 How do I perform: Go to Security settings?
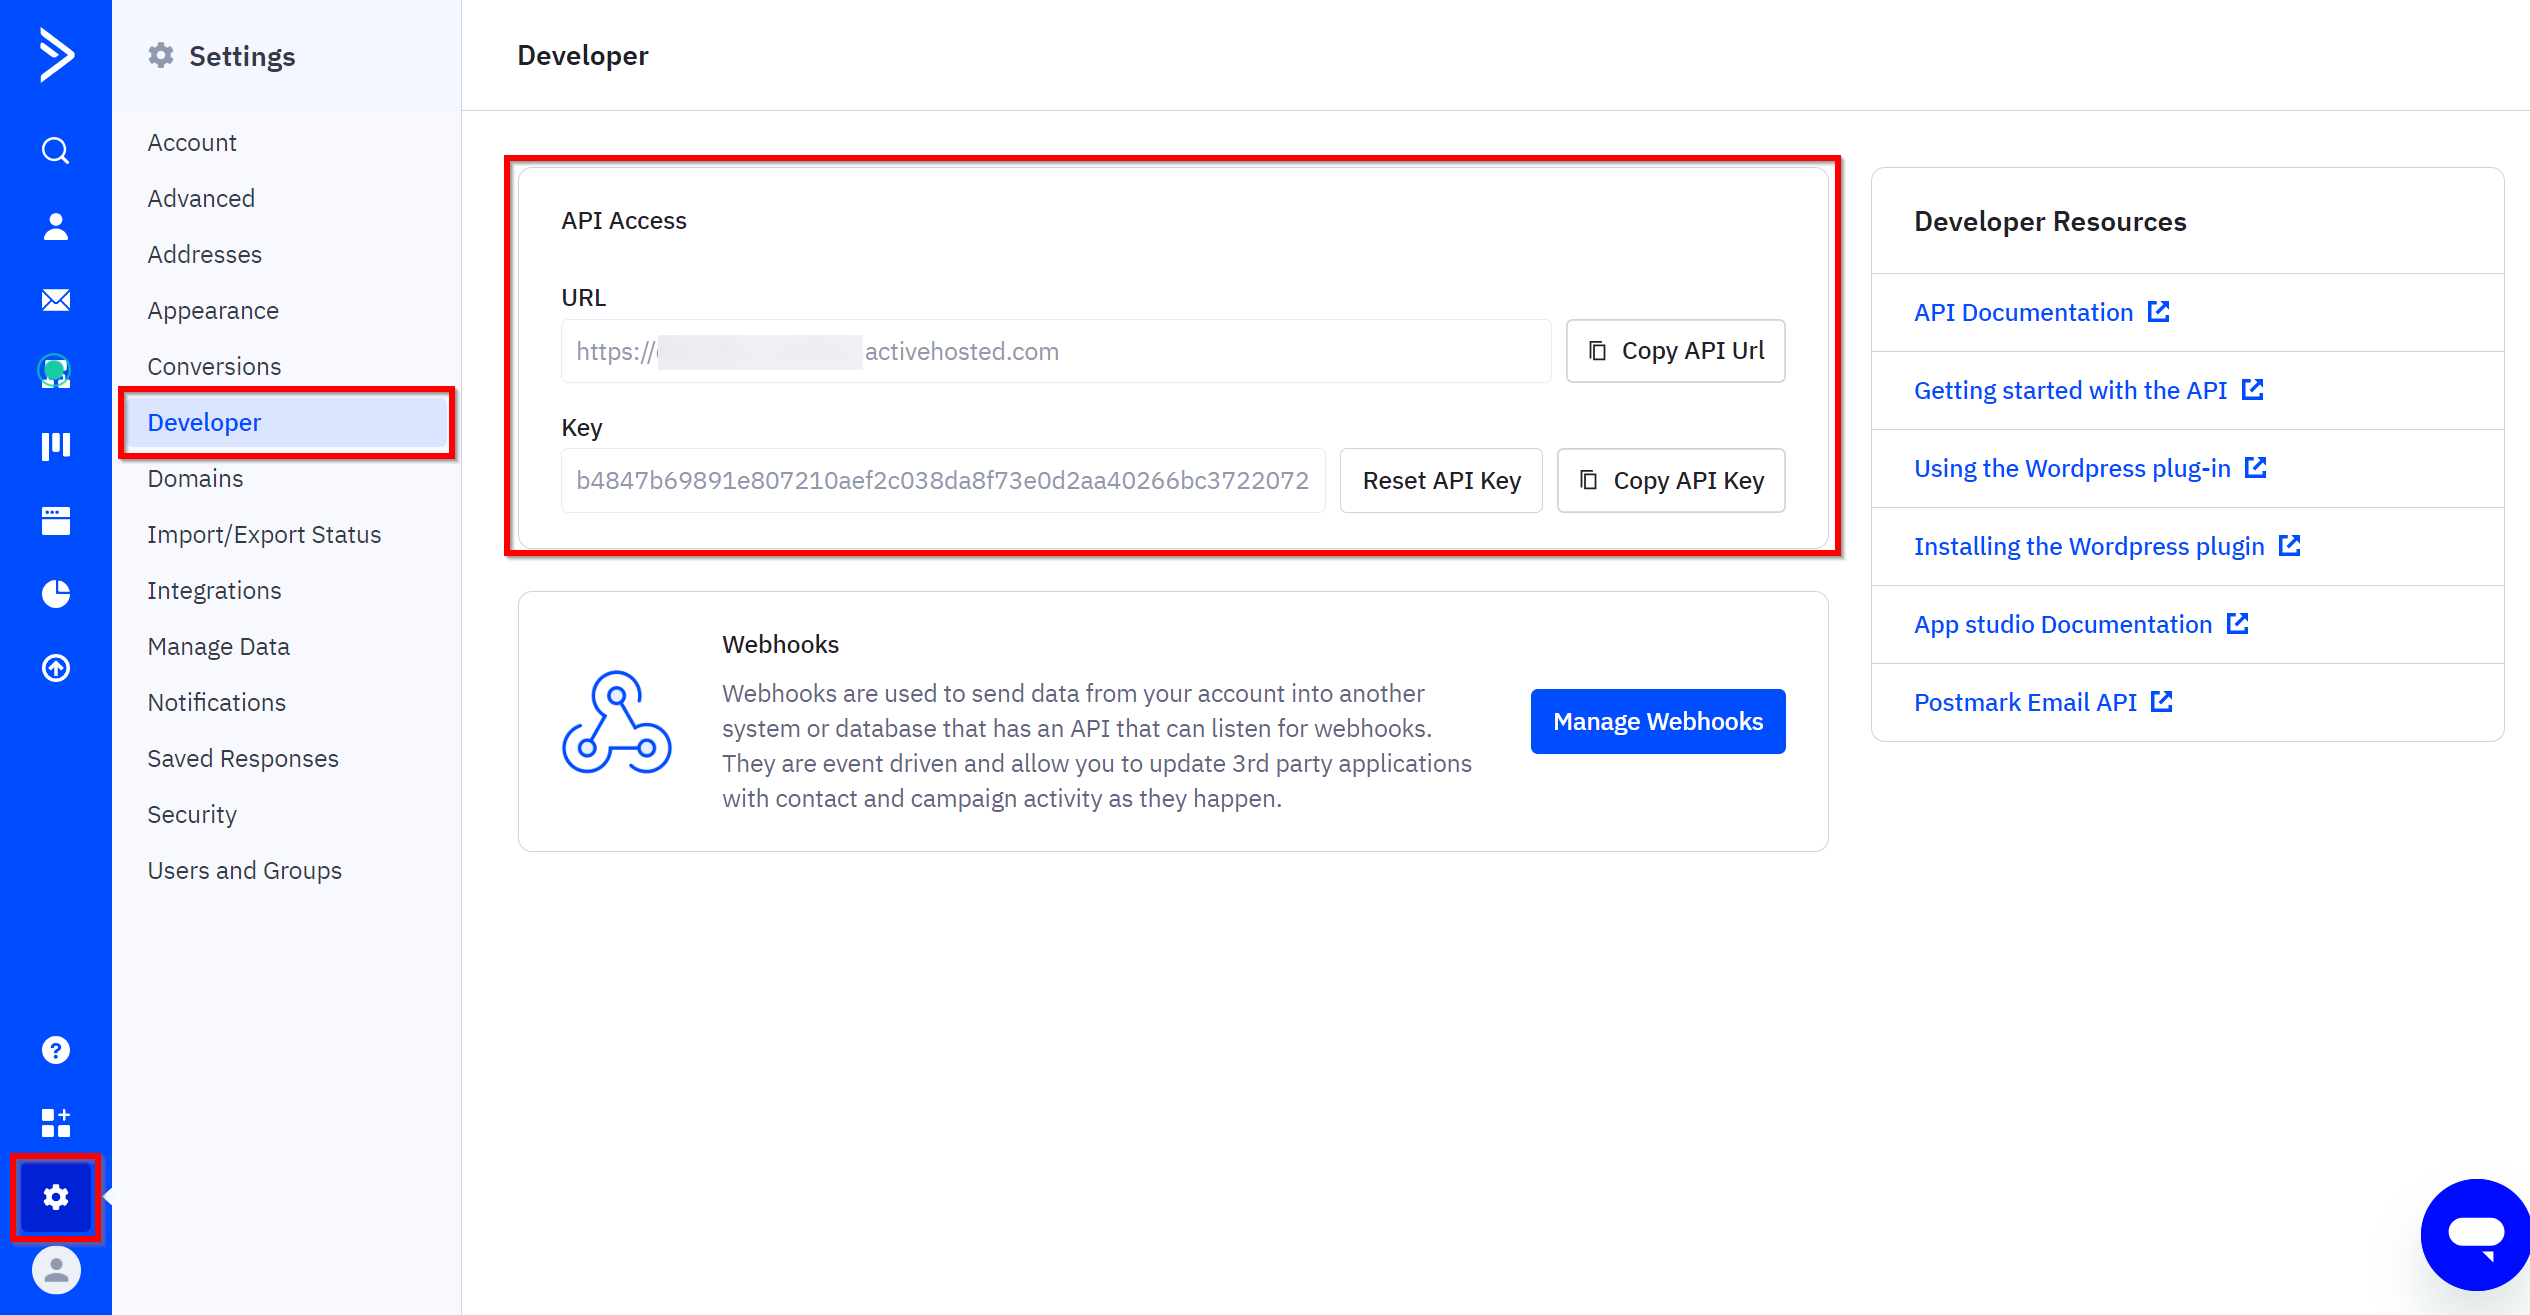click(192, 814)
